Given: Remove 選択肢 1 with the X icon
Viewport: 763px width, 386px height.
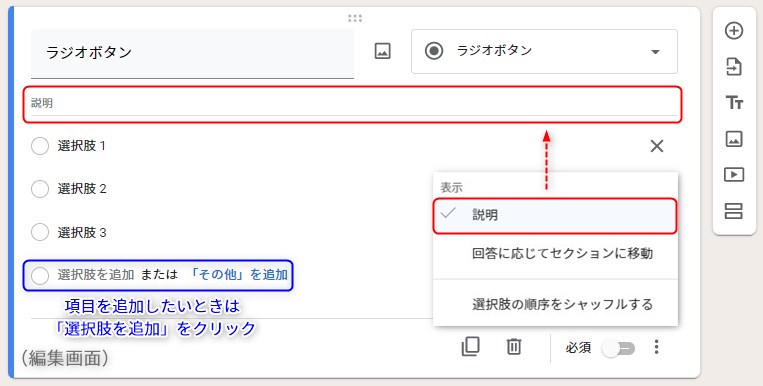Looking at the screenshot, I should point(657,146).
